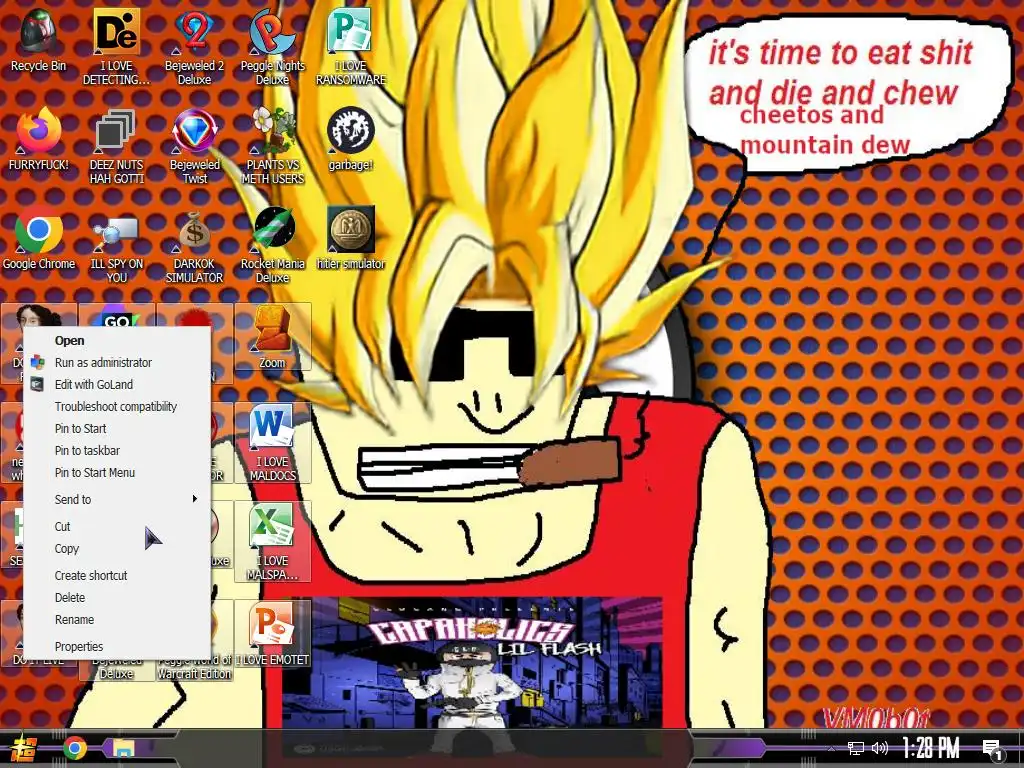Choose Create shortcut
The image size is (1024, 768).
click(117, 575)
